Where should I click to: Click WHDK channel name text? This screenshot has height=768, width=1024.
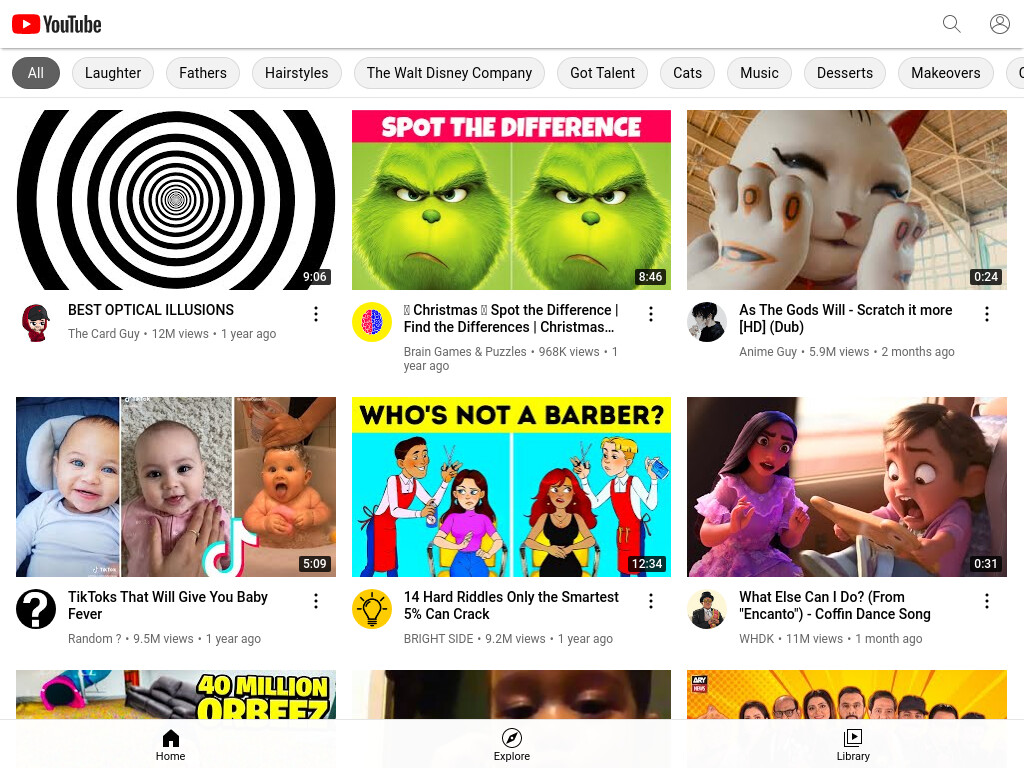coord(756,639)
